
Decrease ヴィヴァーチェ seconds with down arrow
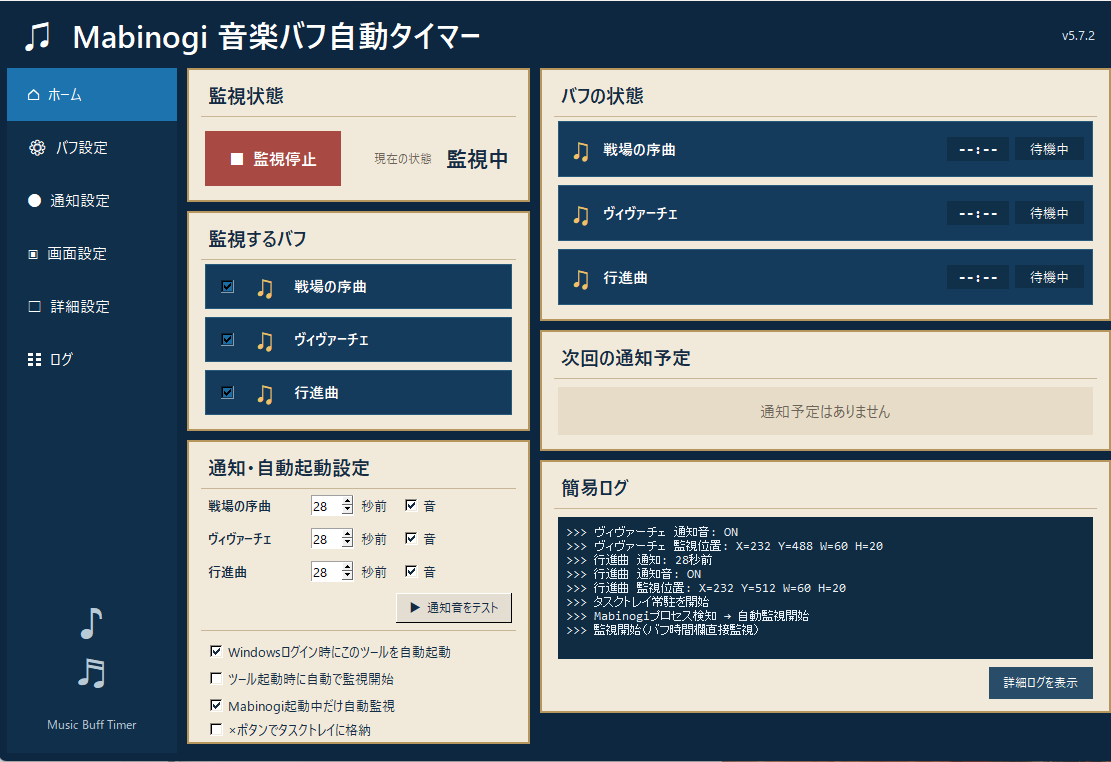pyautogui.click(x=346, y=543)
